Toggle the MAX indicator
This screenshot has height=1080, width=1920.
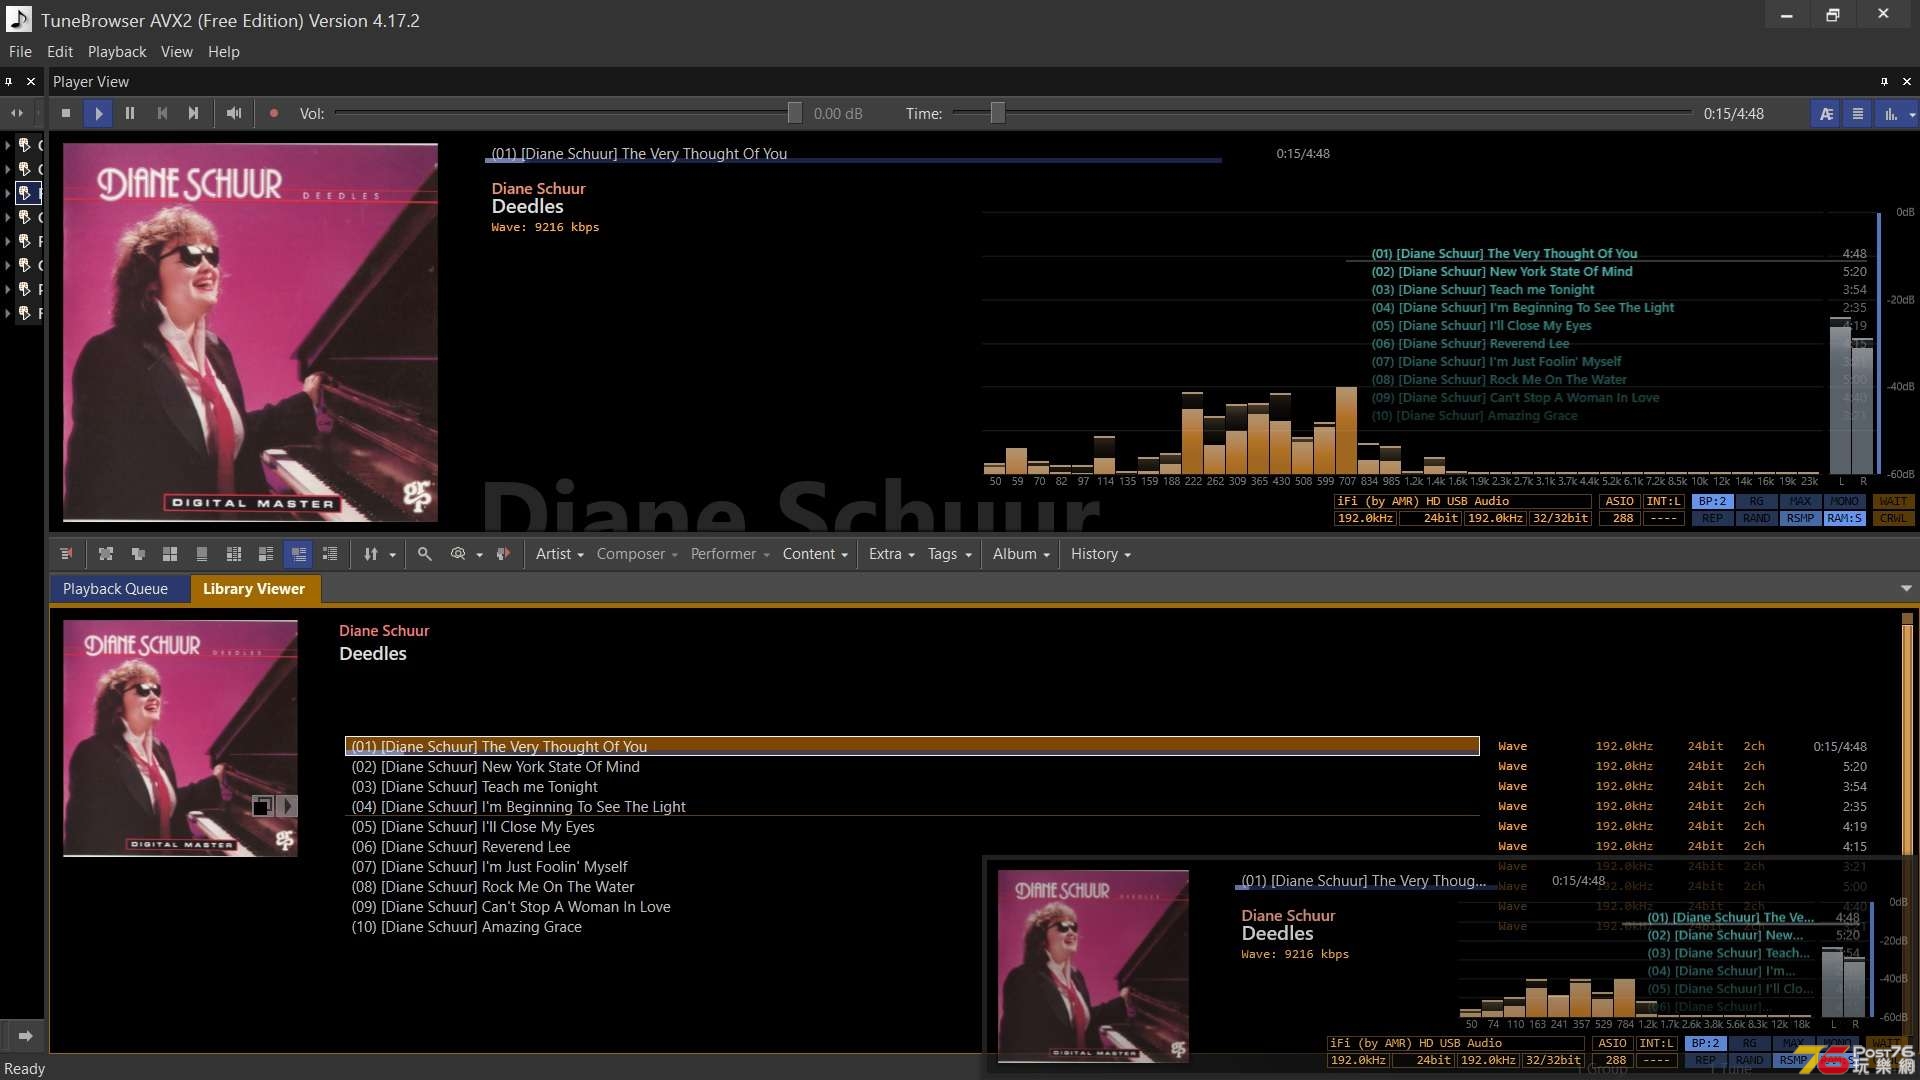tap(1800, 502)
